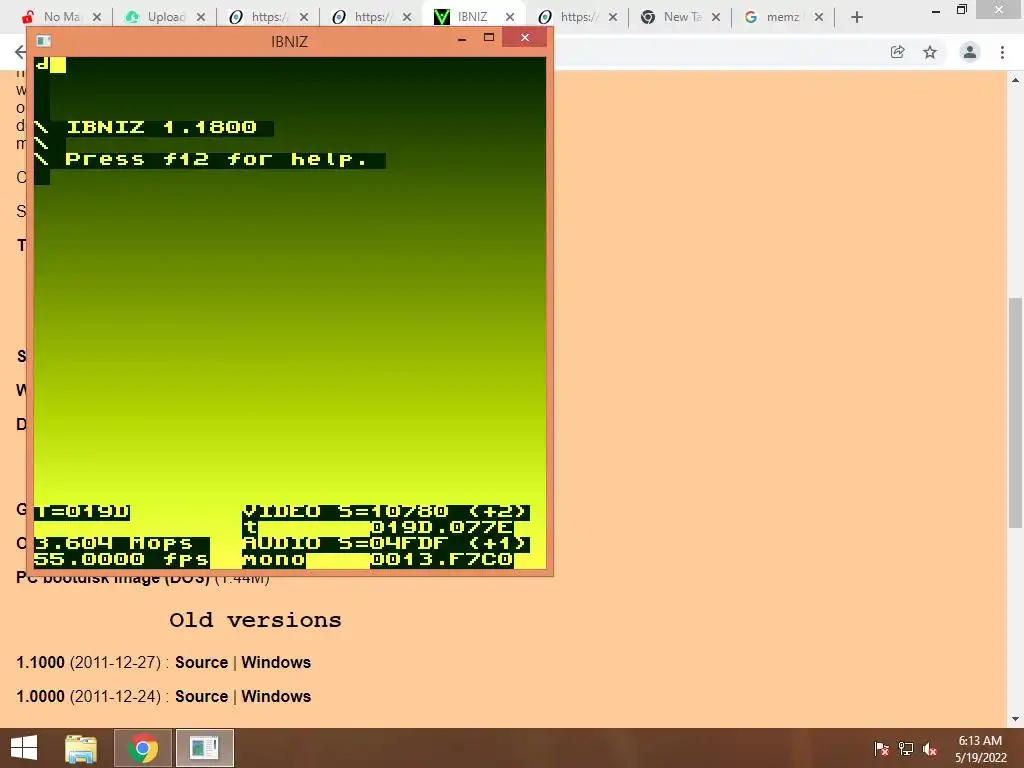Click the muted volume tray icon

[930, 749]
